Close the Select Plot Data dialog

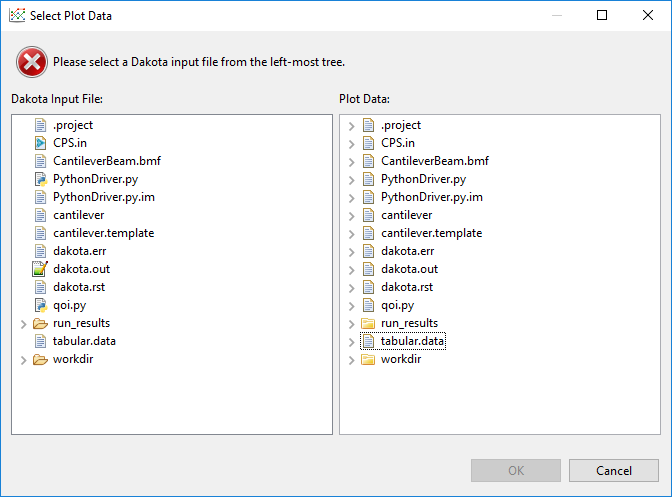648,15
